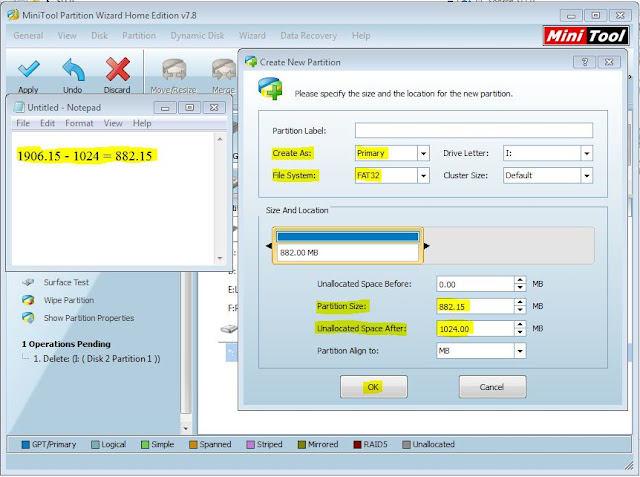This screenshot has width=640, height=477.
Task: Open the Wizard menu
Action: pyautogui.click(x=252, y=36)
